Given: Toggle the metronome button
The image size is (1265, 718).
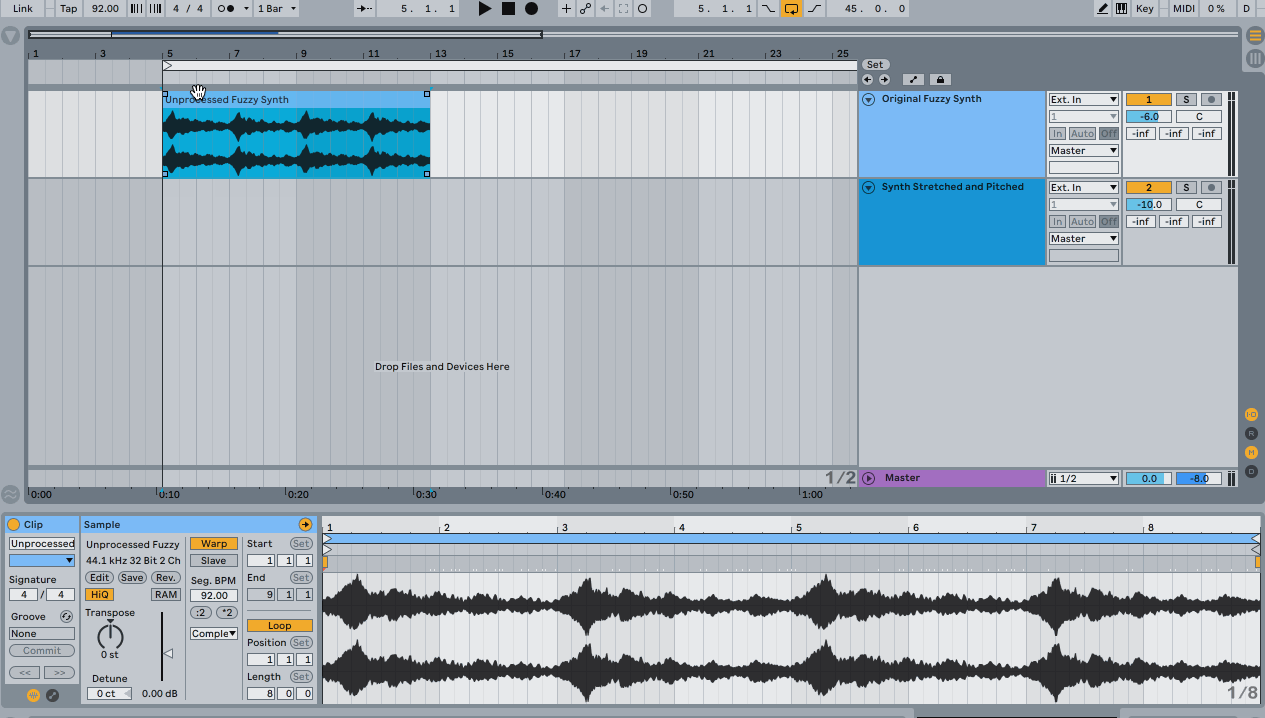Looking at the screenshot, I should (227, 8).
